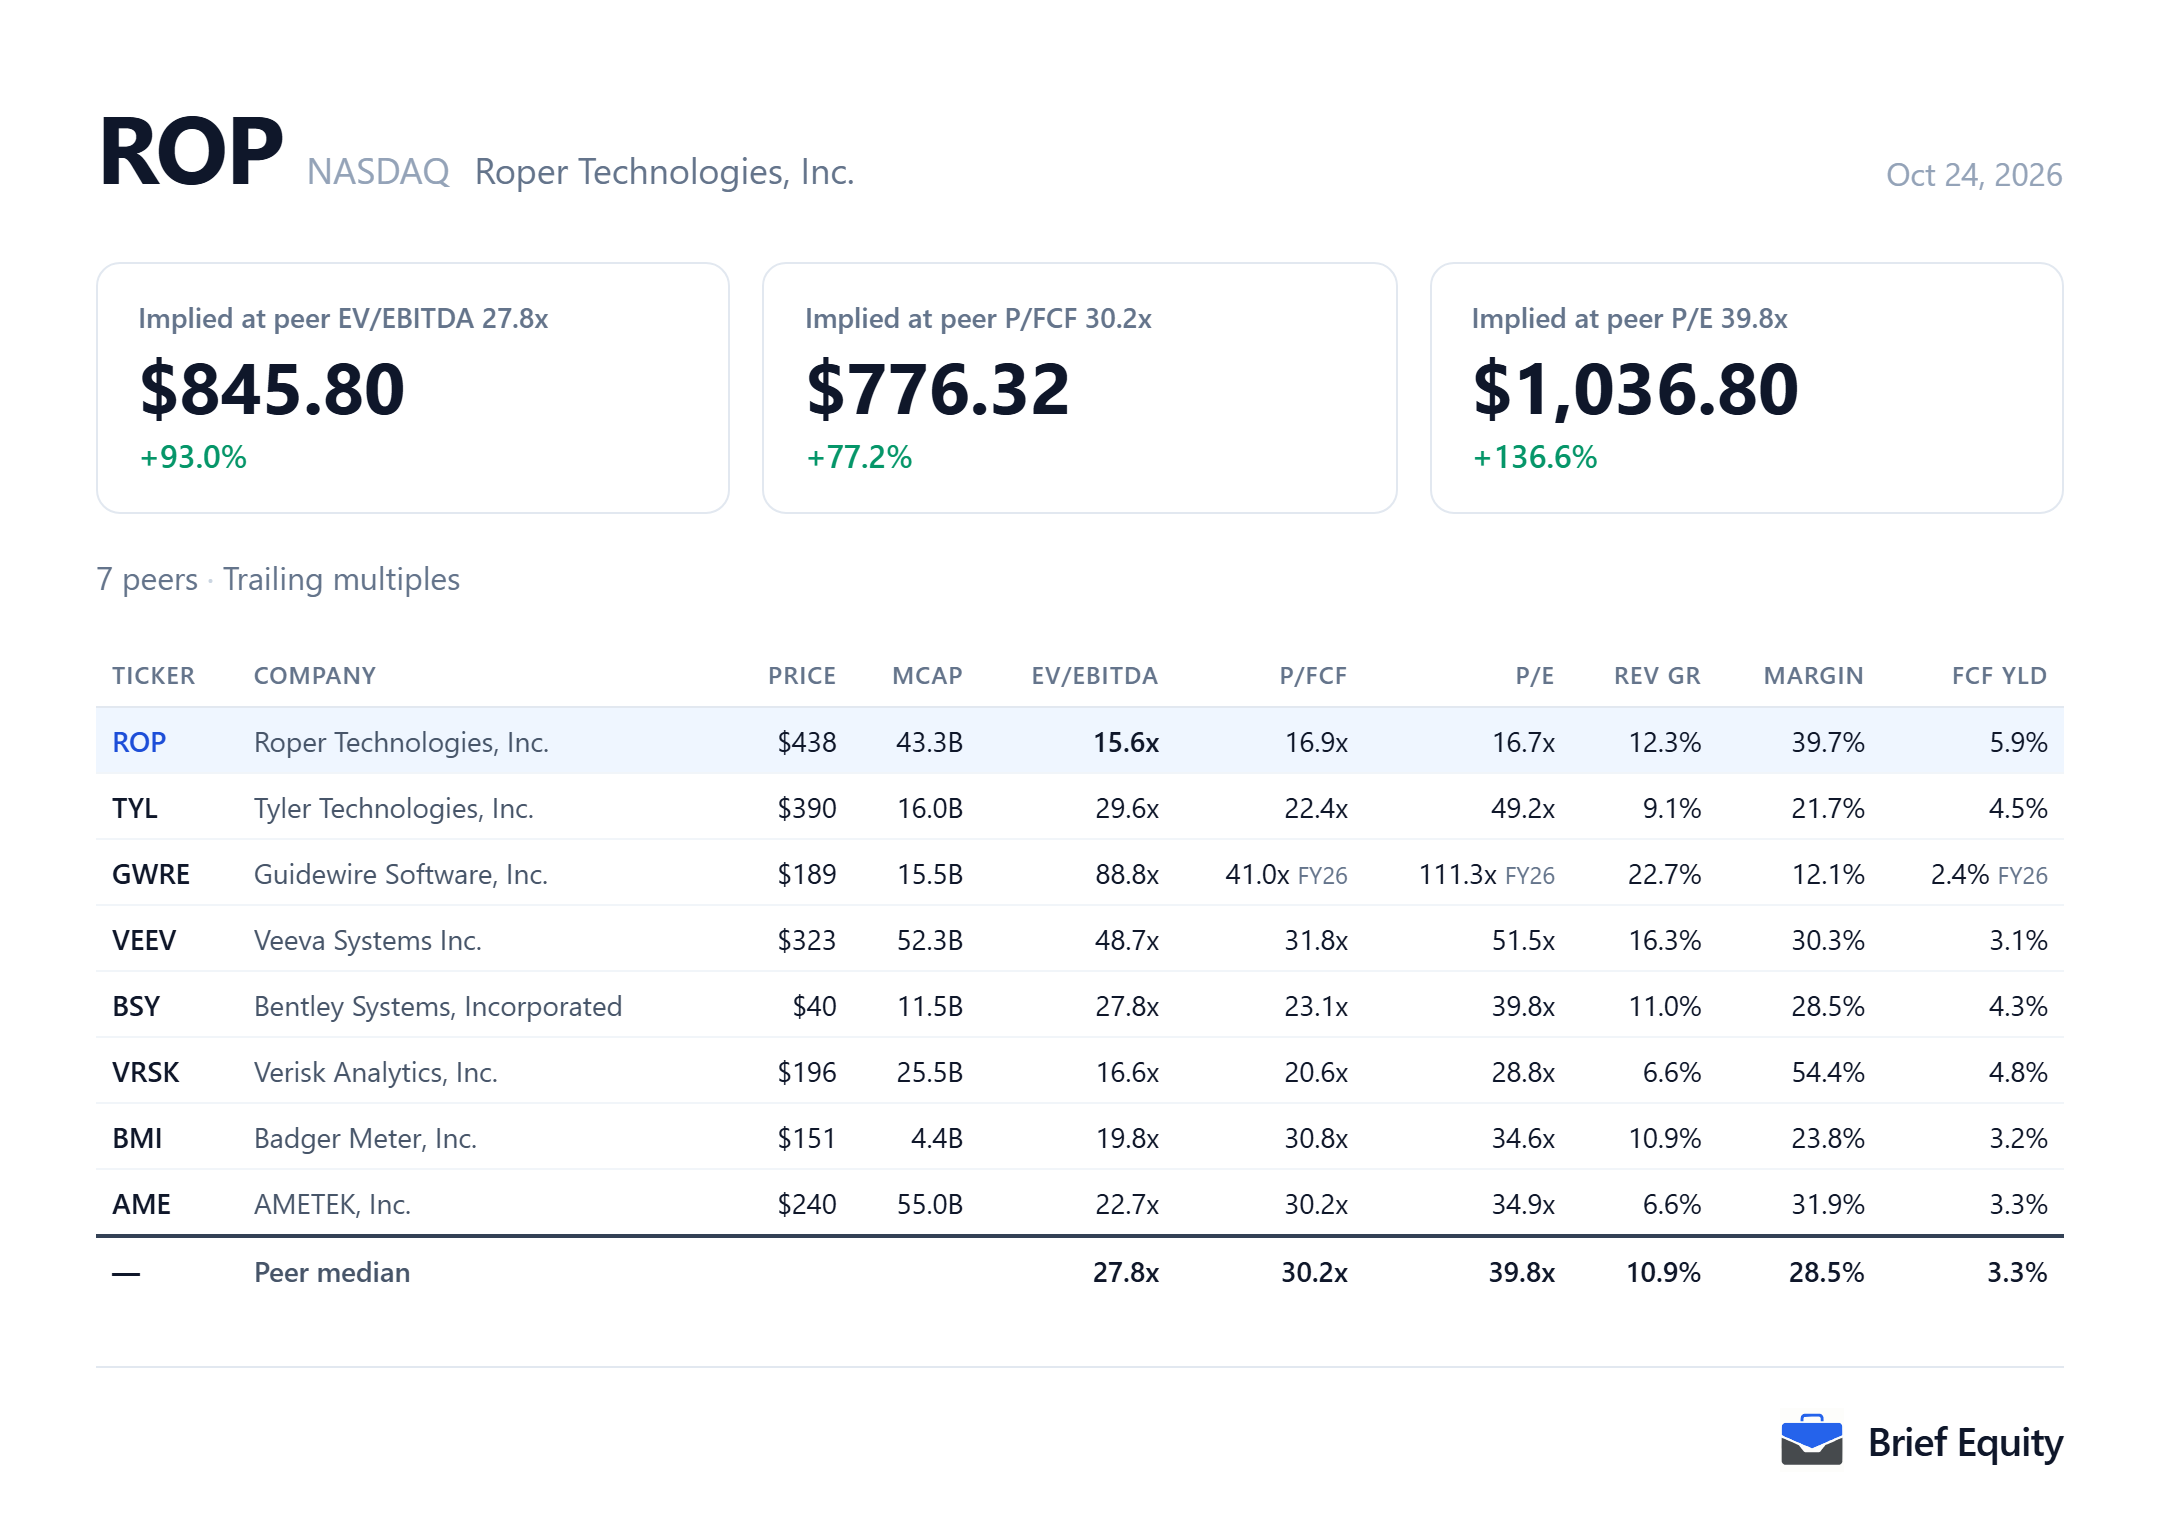Click GWRE's 111.3x P/E value

tap(1457, 874)
